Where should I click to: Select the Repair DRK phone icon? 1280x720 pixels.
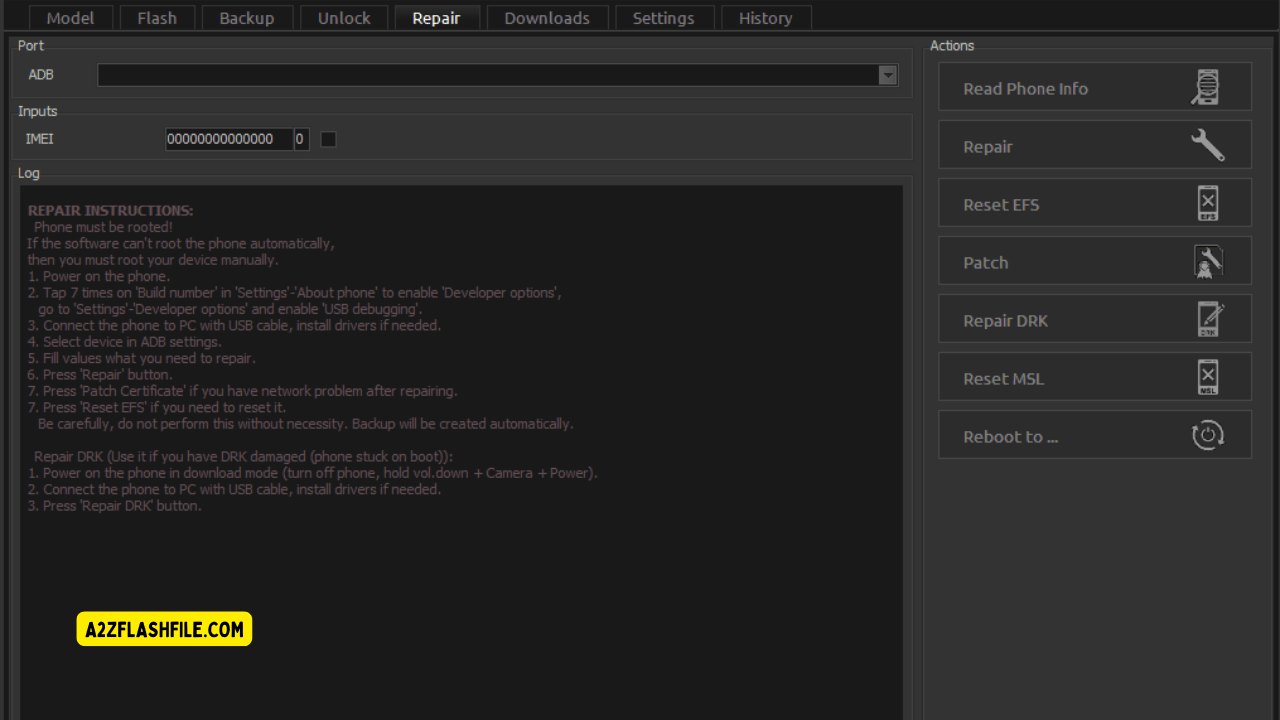1207,318
